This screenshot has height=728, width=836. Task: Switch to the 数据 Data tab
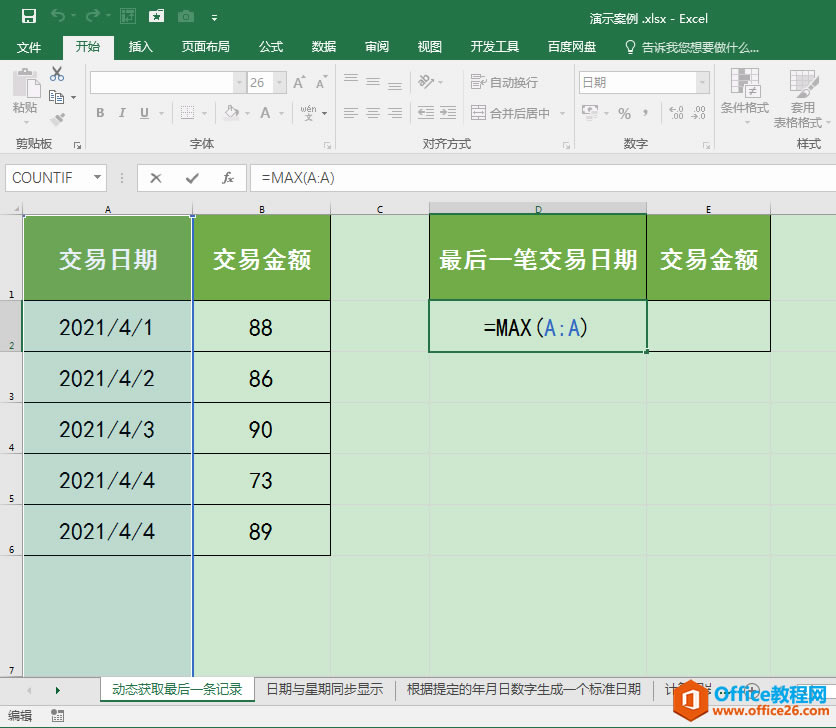(x=324, y=47)
